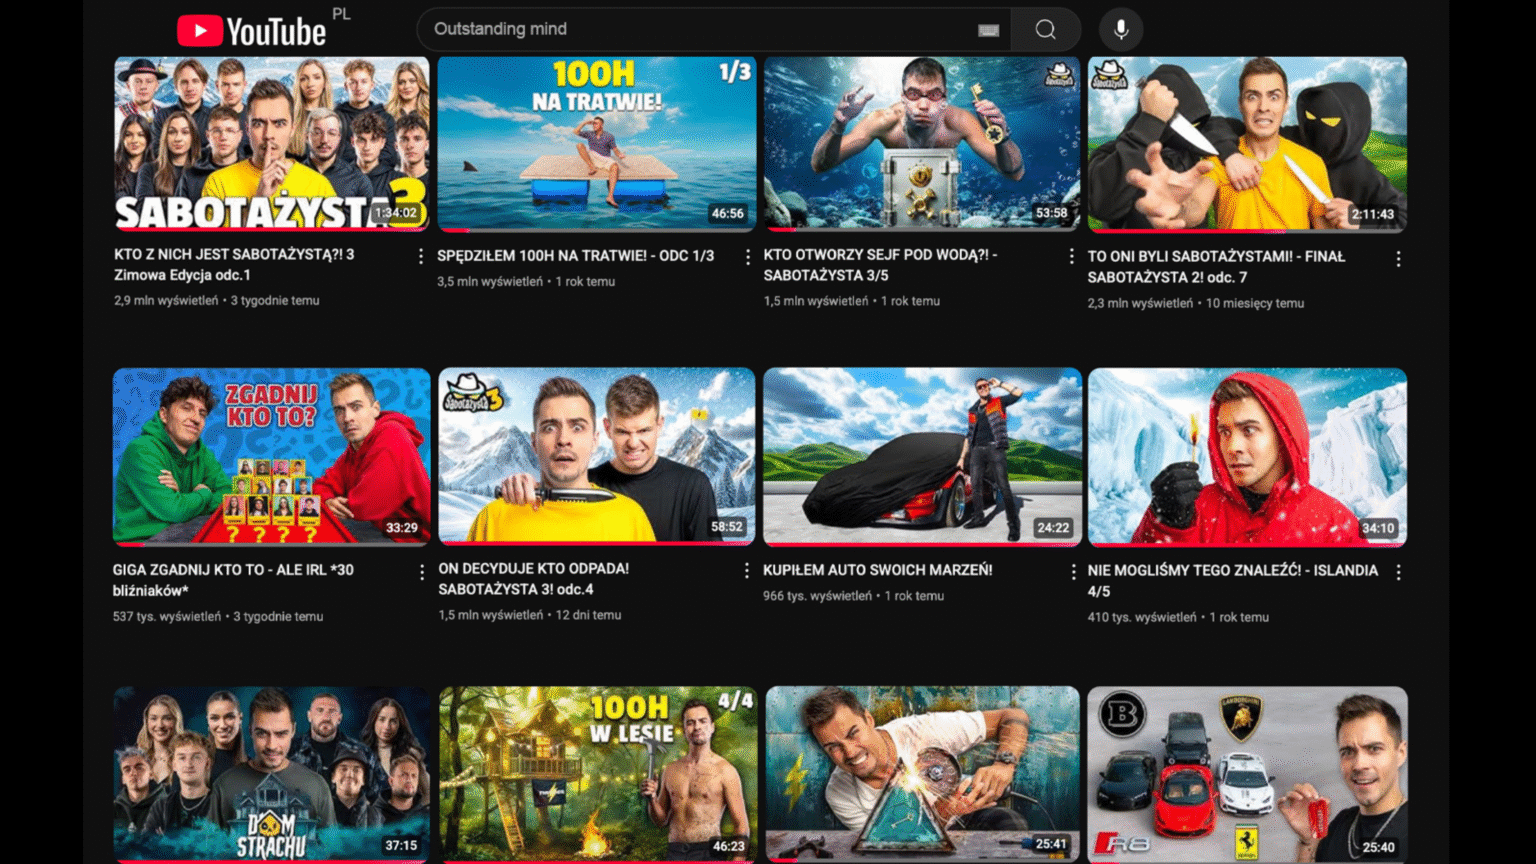This screenshot has width=1536, height=864.
Task: Open three-dot menu for KTO OTWORZY SEJF video
Action: pyautogui.click(x=1071, y=257)
